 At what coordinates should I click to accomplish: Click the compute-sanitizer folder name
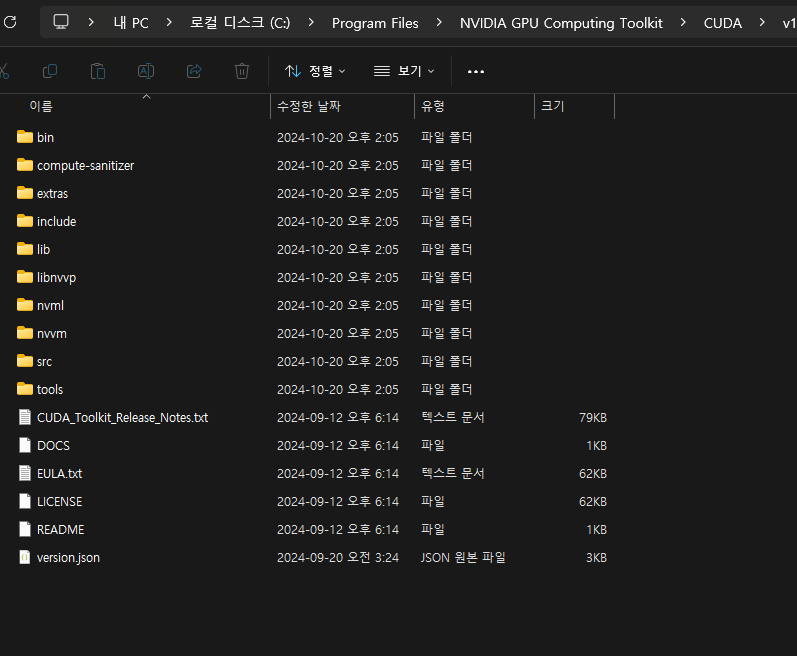pos(85,166)
